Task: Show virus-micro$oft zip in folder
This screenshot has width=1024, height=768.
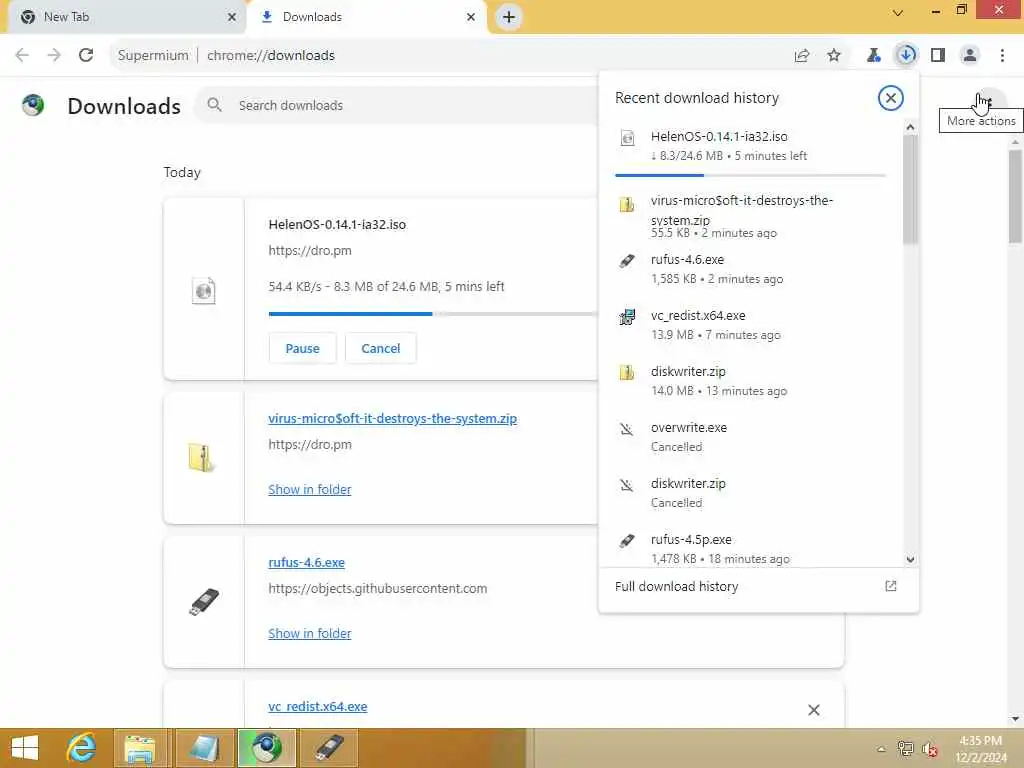Action: click(310, 489)
